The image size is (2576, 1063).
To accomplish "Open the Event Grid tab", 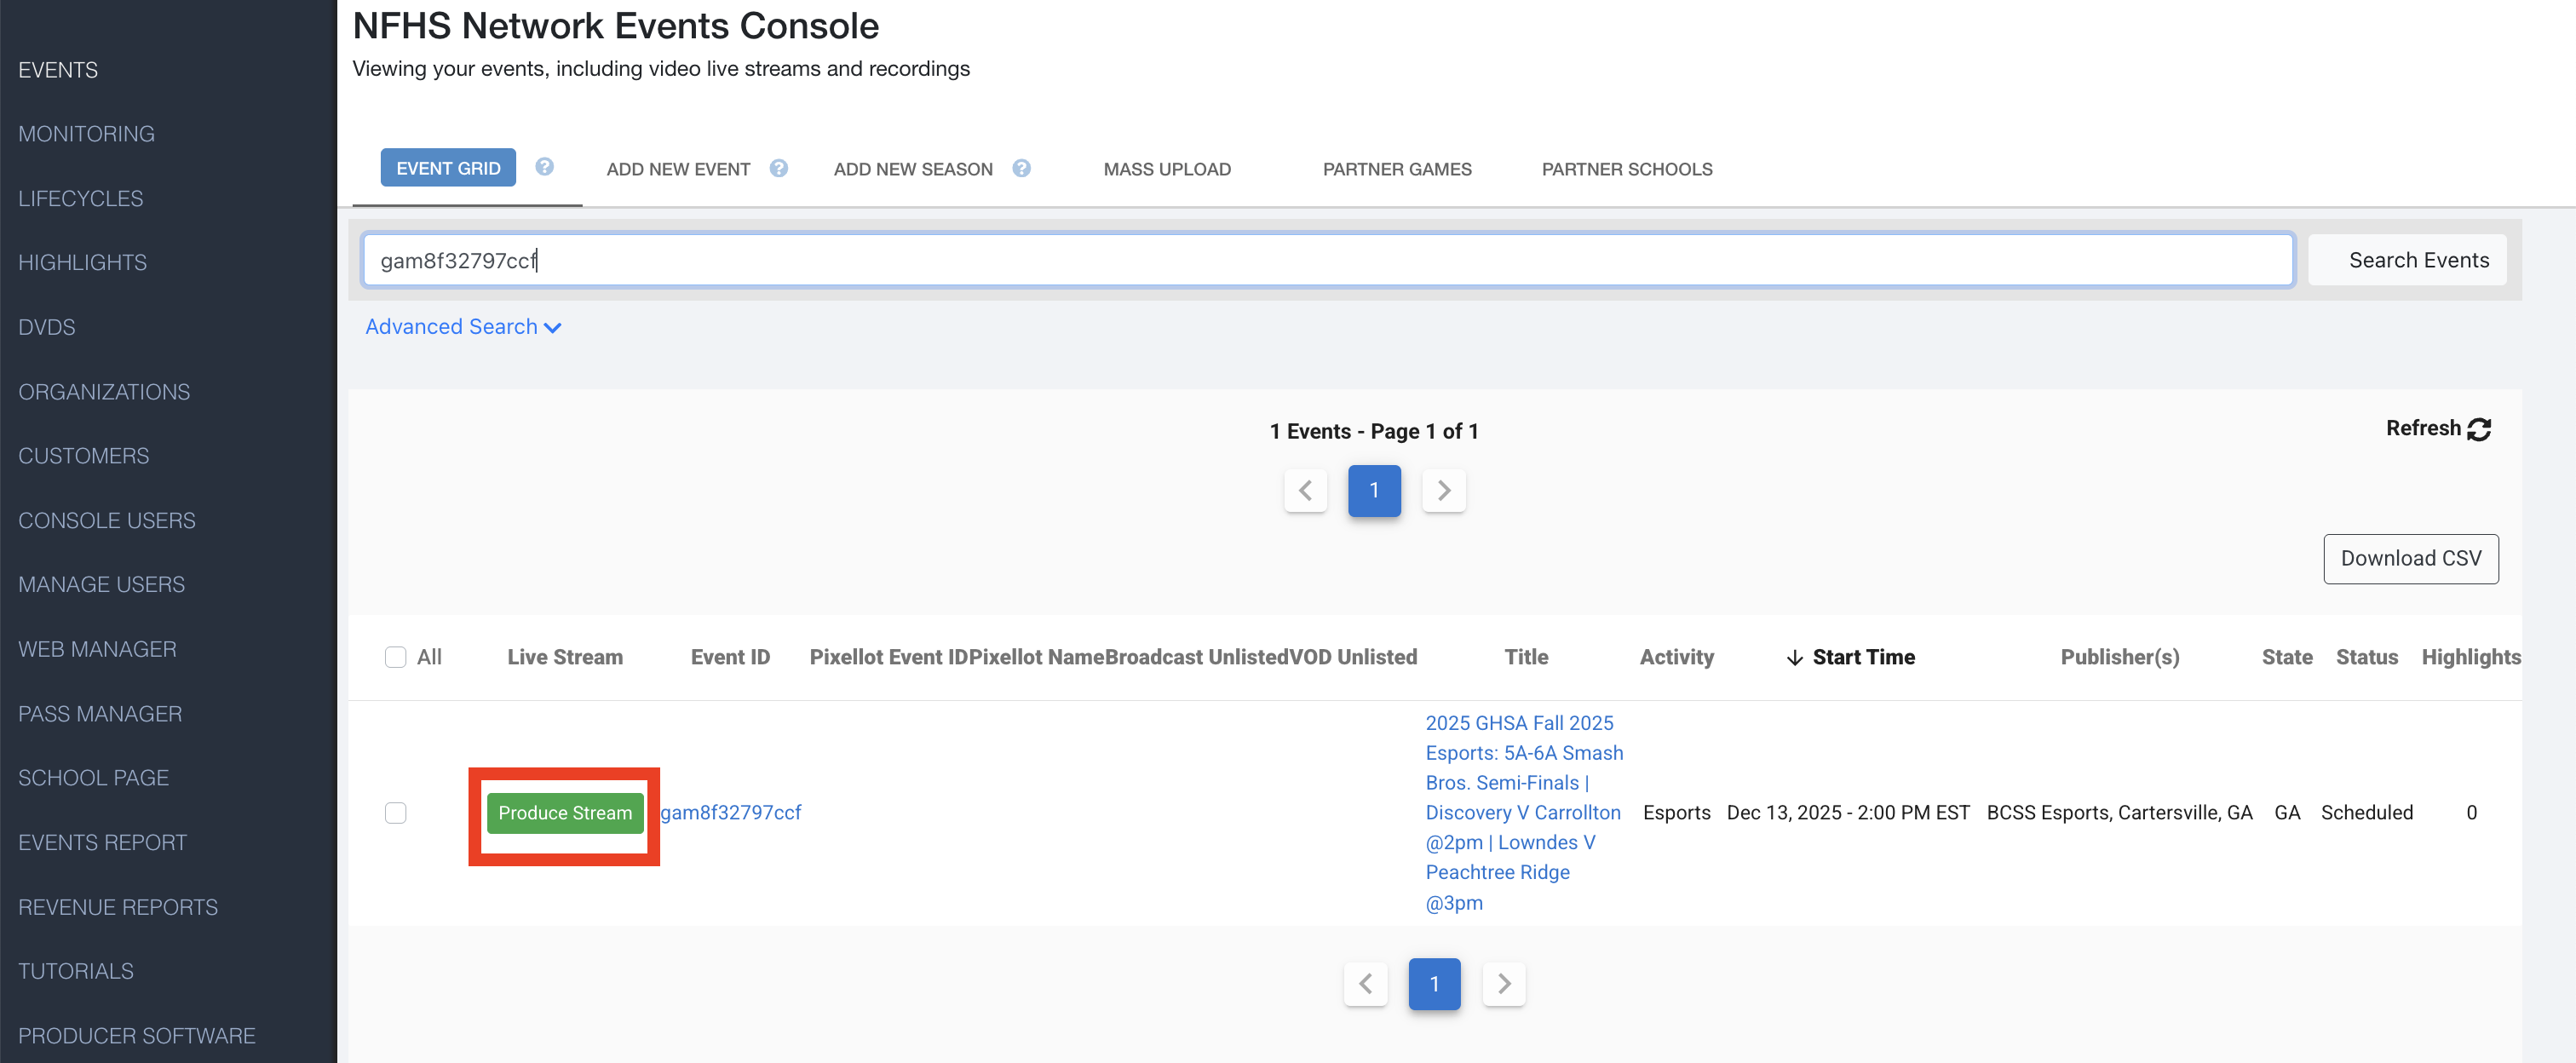I will coord(448,168).
